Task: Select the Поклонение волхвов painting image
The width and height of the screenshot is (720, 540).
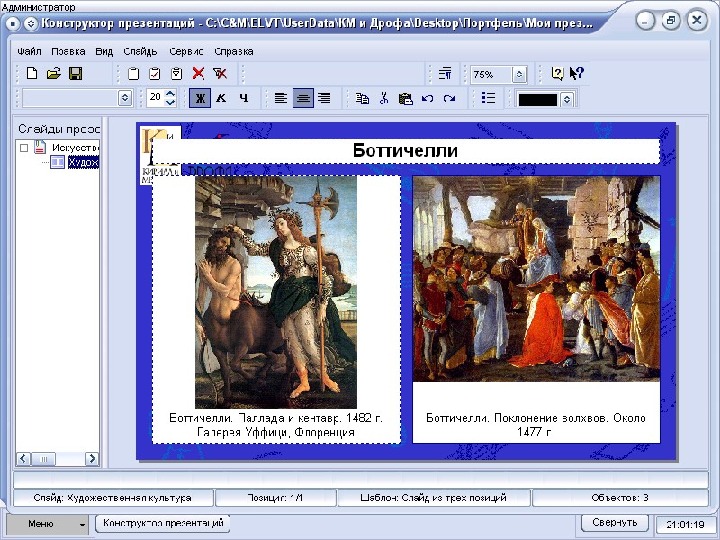Action: coord(536,279)
